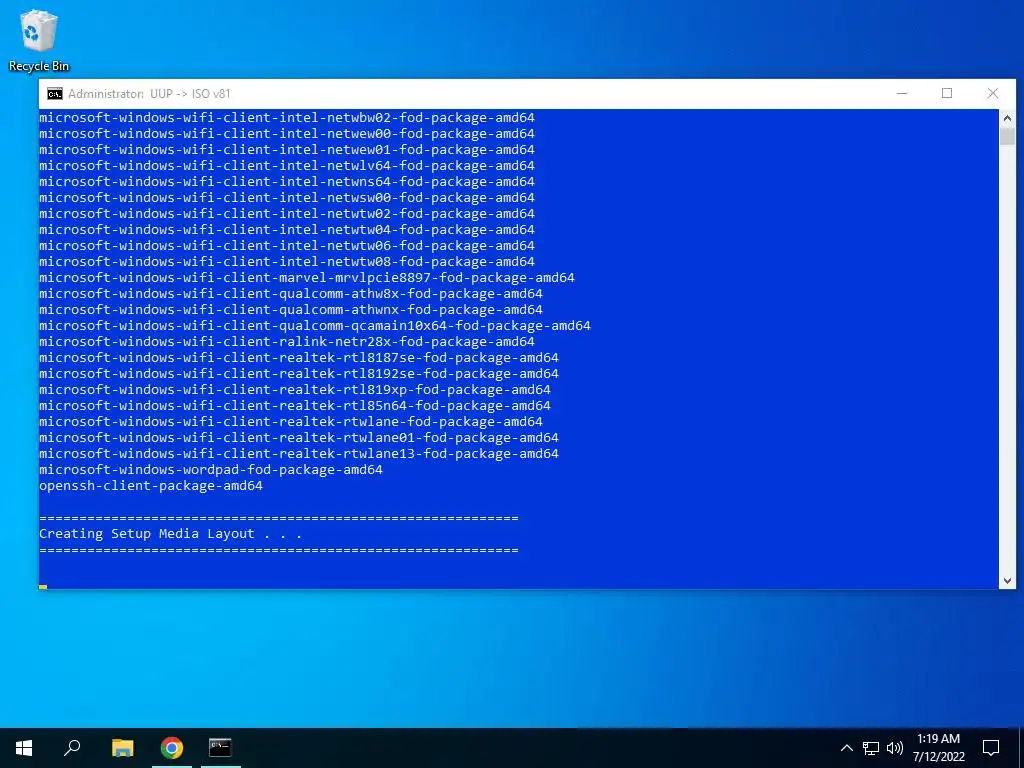Show hidden system tray icons

[846, 748]
